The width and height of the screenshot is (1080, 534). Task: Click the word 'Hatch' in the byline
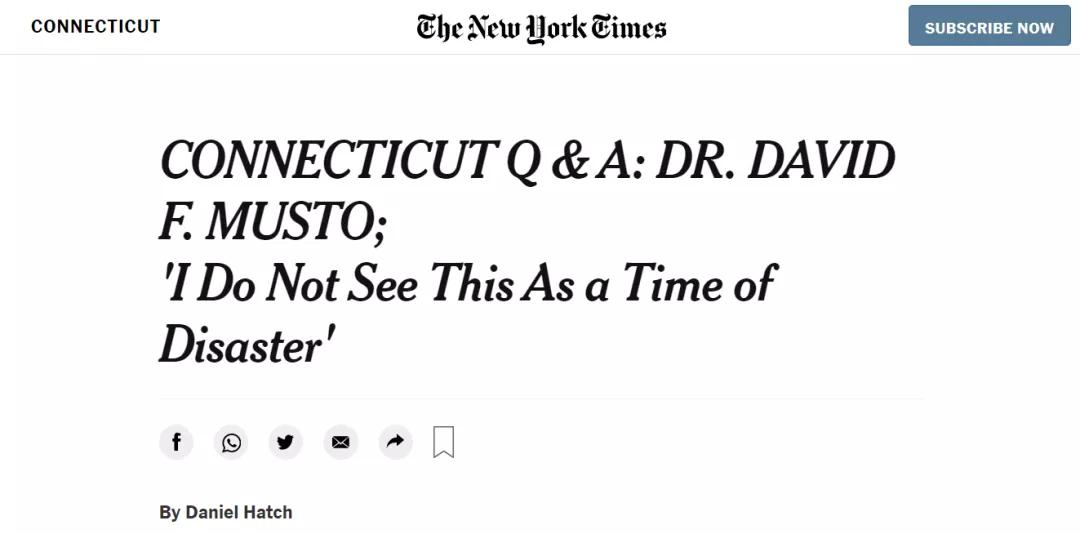[266, 512]
